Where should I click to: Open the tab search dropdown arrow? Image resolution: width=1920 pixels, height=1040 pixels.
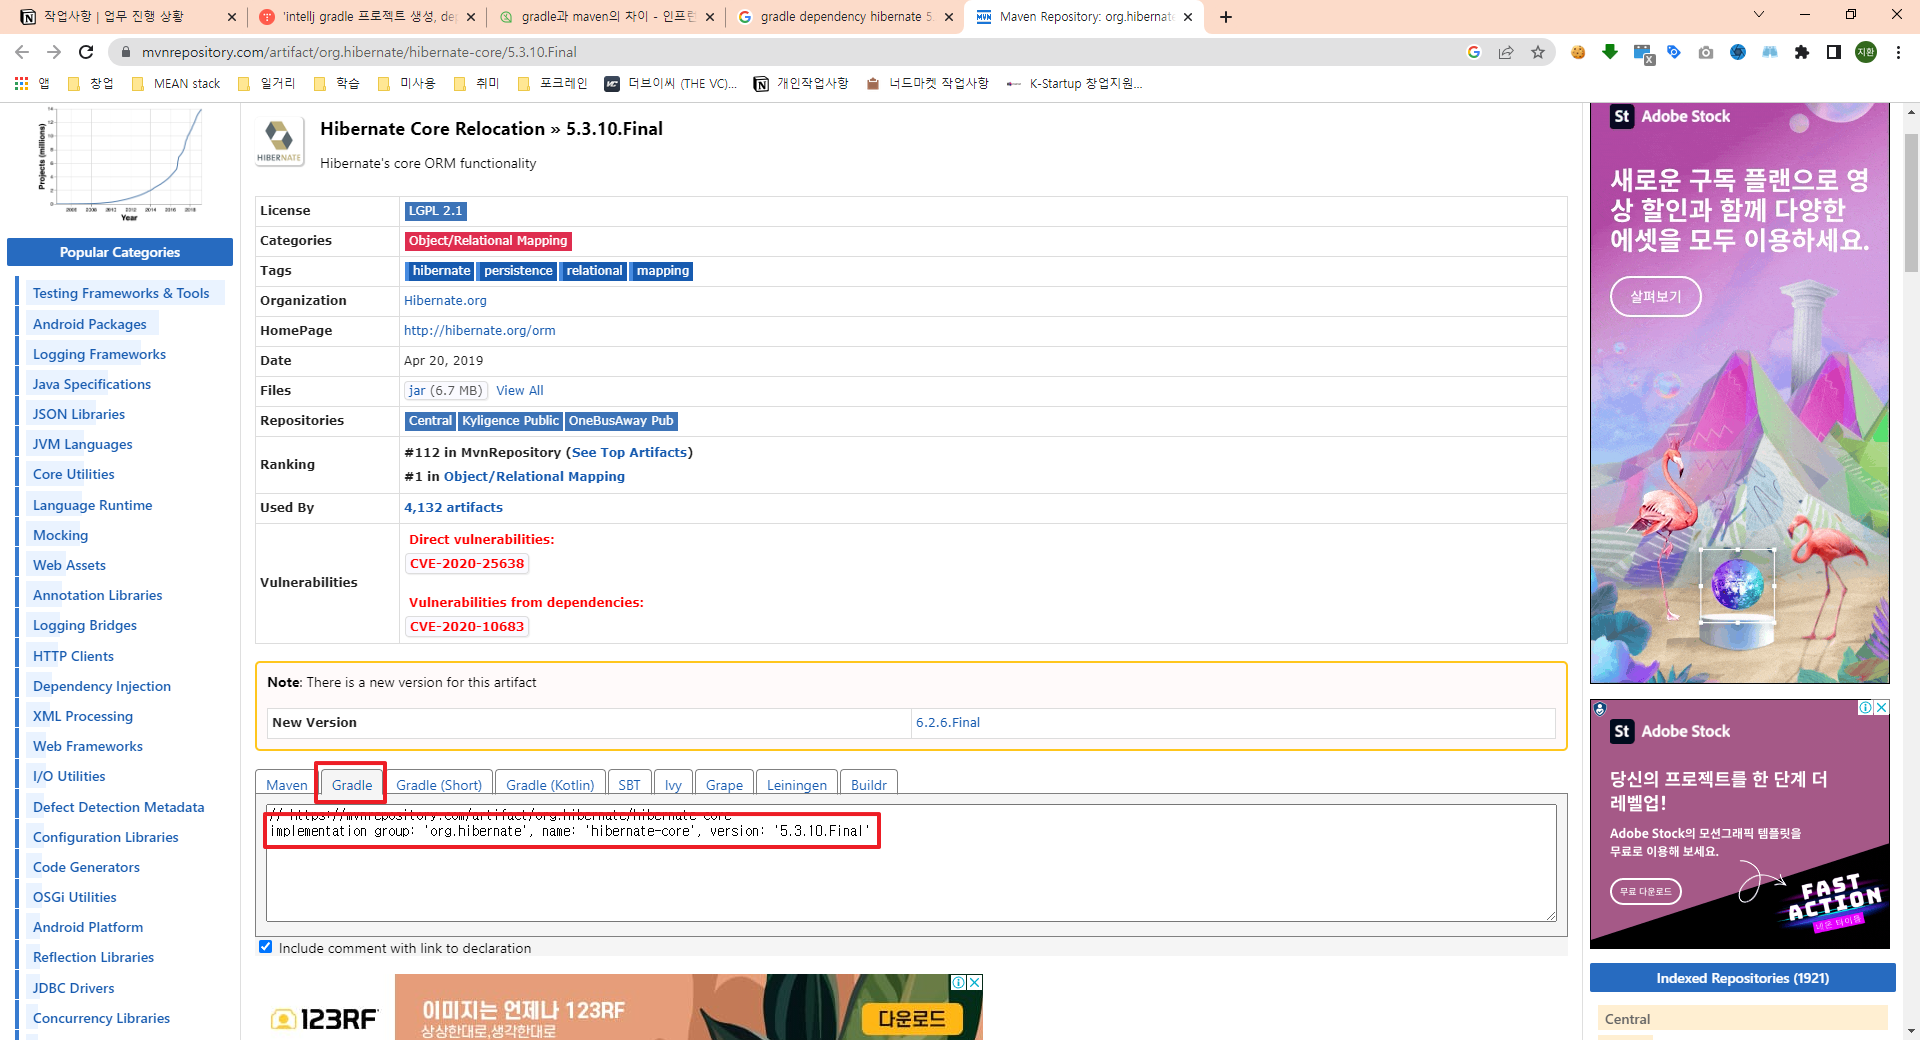pyautogui.click(x=1759, y=15)
